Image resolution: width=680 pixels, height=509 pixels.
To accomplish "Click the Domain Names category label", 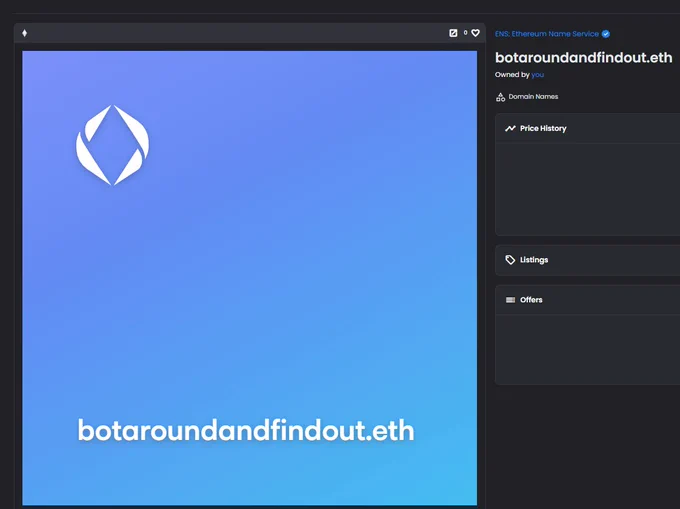I will pyautogui.click(x=533, y=97).
